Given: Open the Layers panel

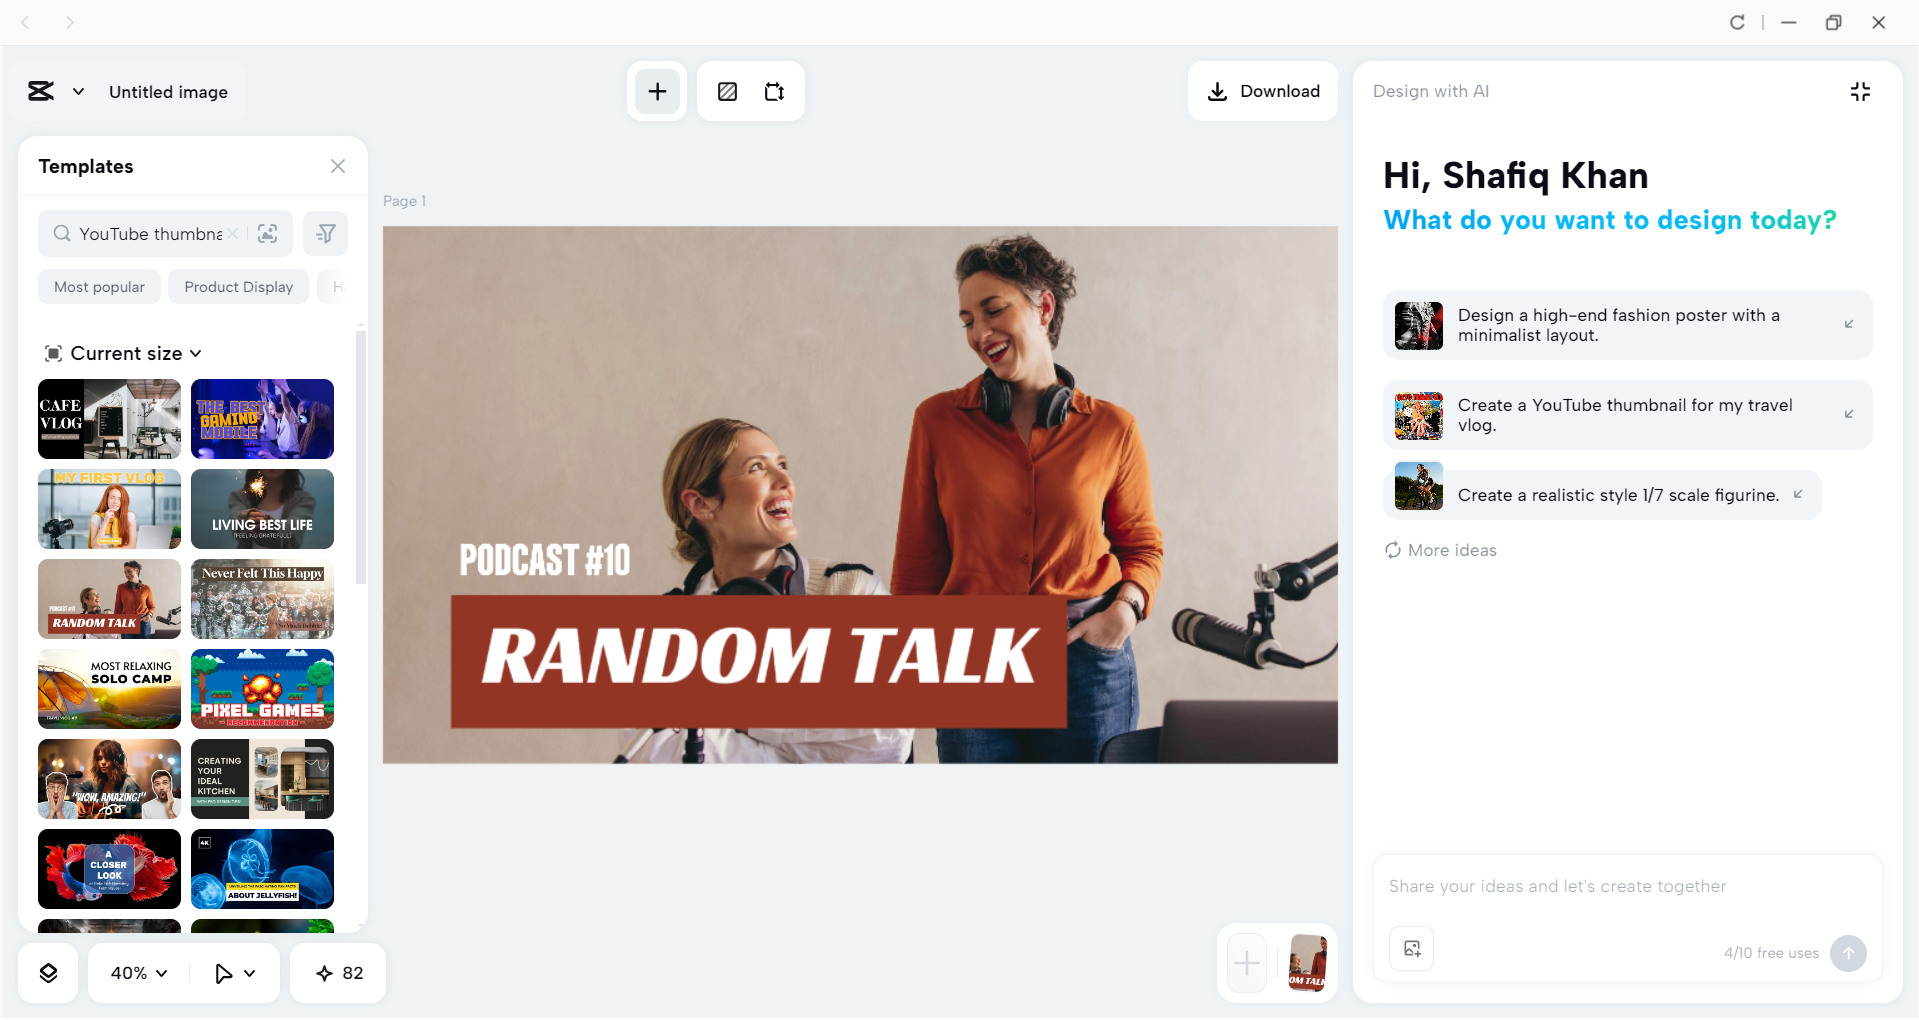Looking at the screenshot, I should (x=47, y=972).
